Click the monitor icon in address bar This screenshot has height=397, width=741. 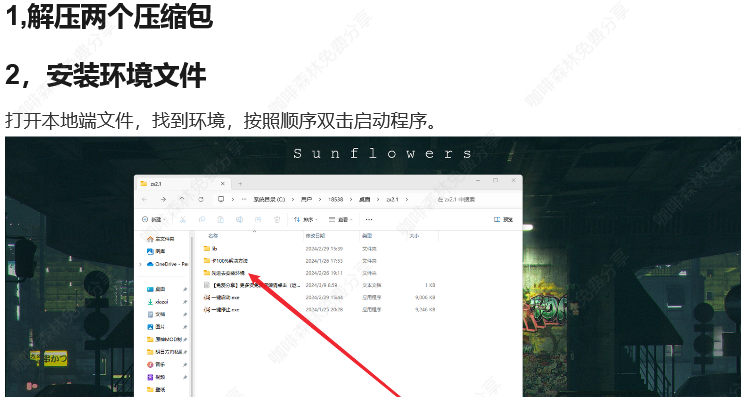click(x=221, y=199)
